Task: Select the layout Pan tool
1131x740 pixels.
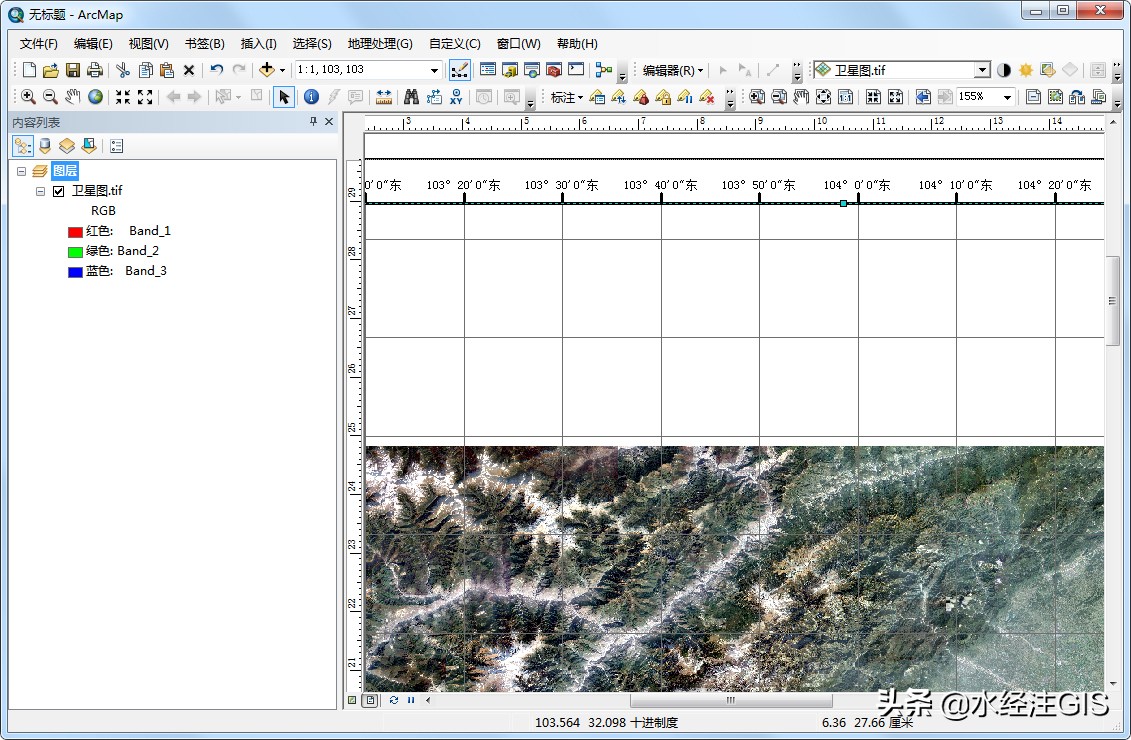Action: [x=801, y=97]
